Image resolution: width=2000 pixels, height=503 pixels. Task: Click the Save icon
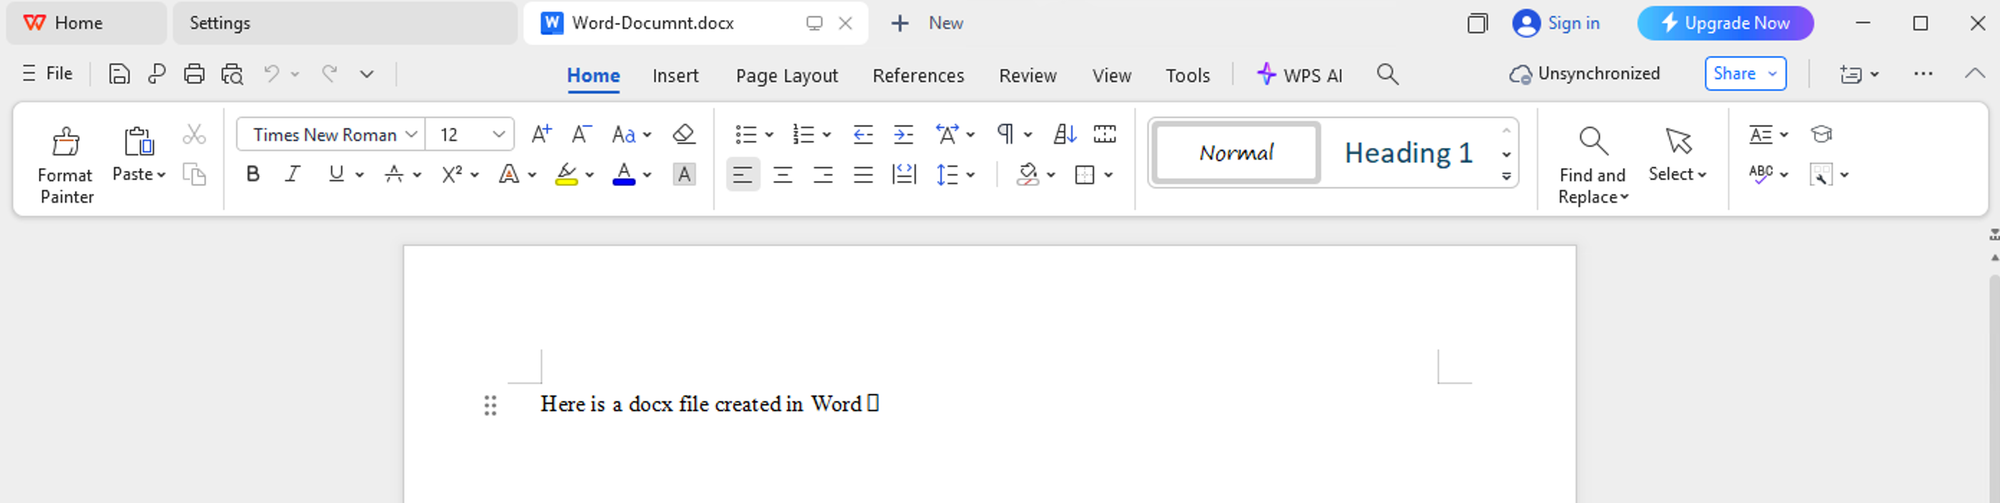point(119,74)
